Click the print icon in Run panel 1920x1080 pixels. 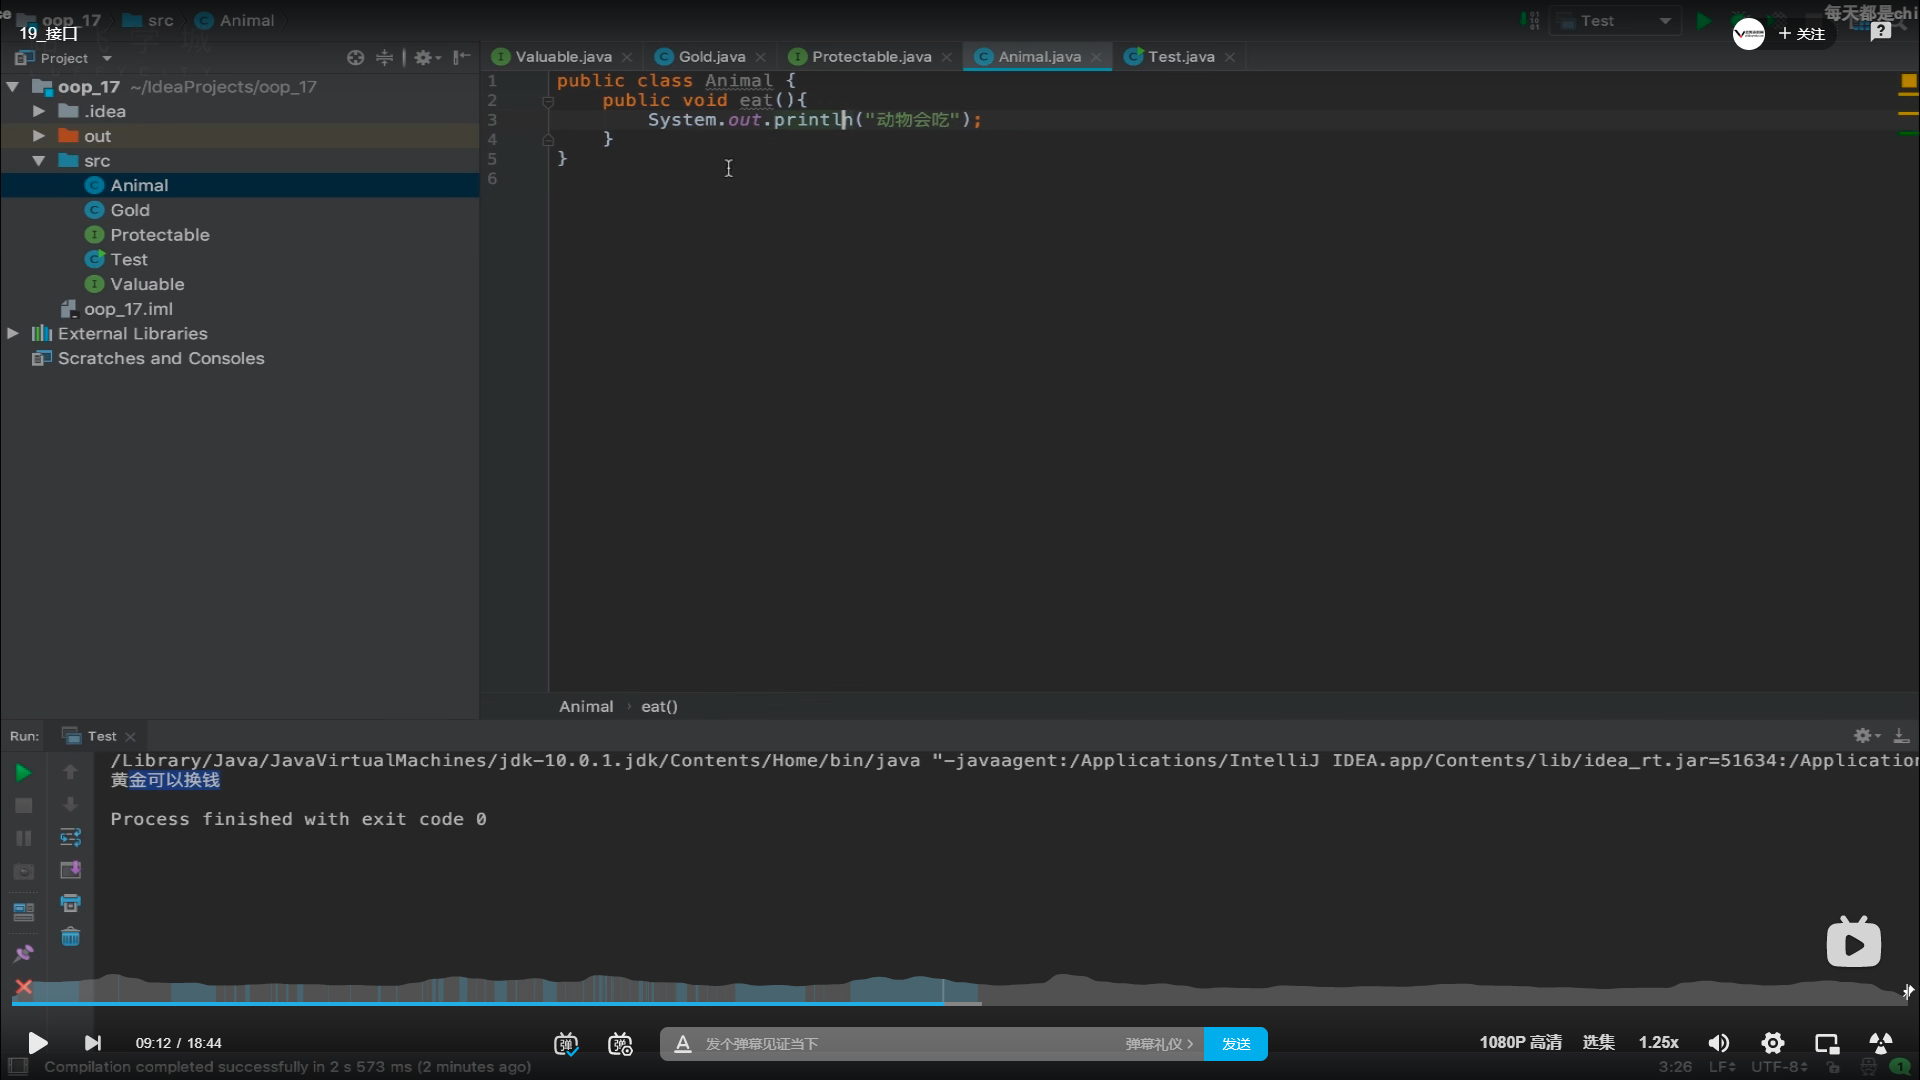click(70, 904)
